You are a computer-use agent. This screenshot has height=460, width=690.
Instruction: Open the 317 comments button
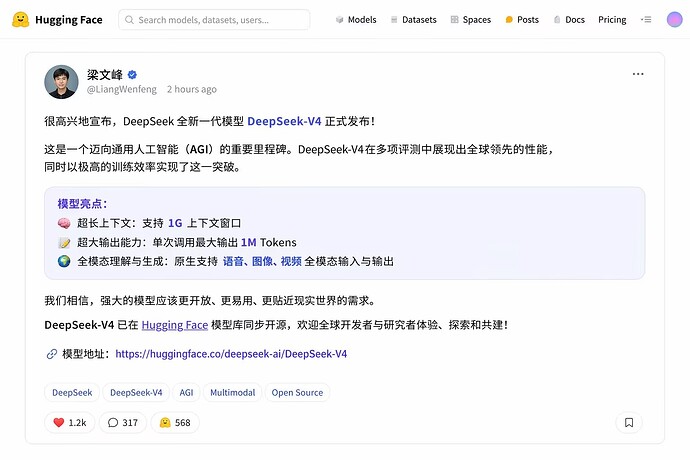123,423
